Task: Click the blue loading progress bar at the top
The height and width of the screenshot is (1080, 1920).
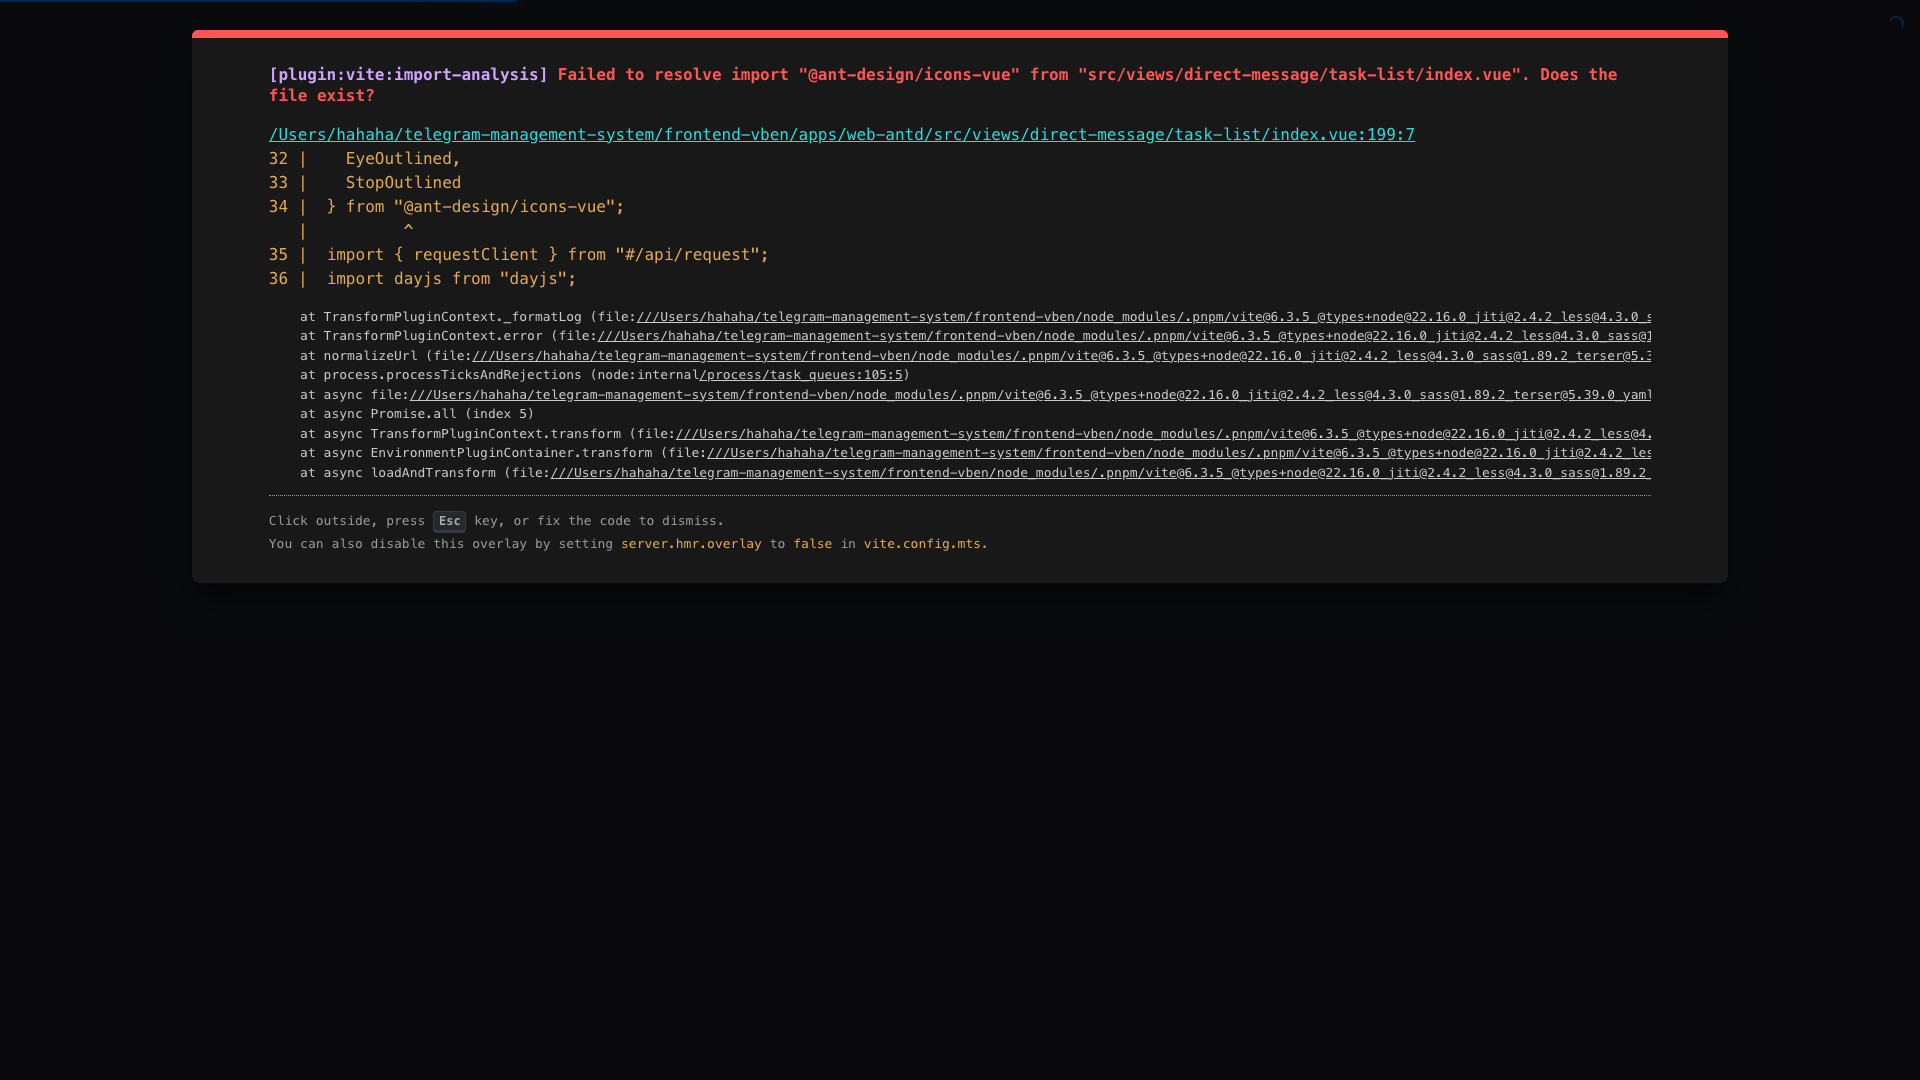Action: tap(258, 1)
